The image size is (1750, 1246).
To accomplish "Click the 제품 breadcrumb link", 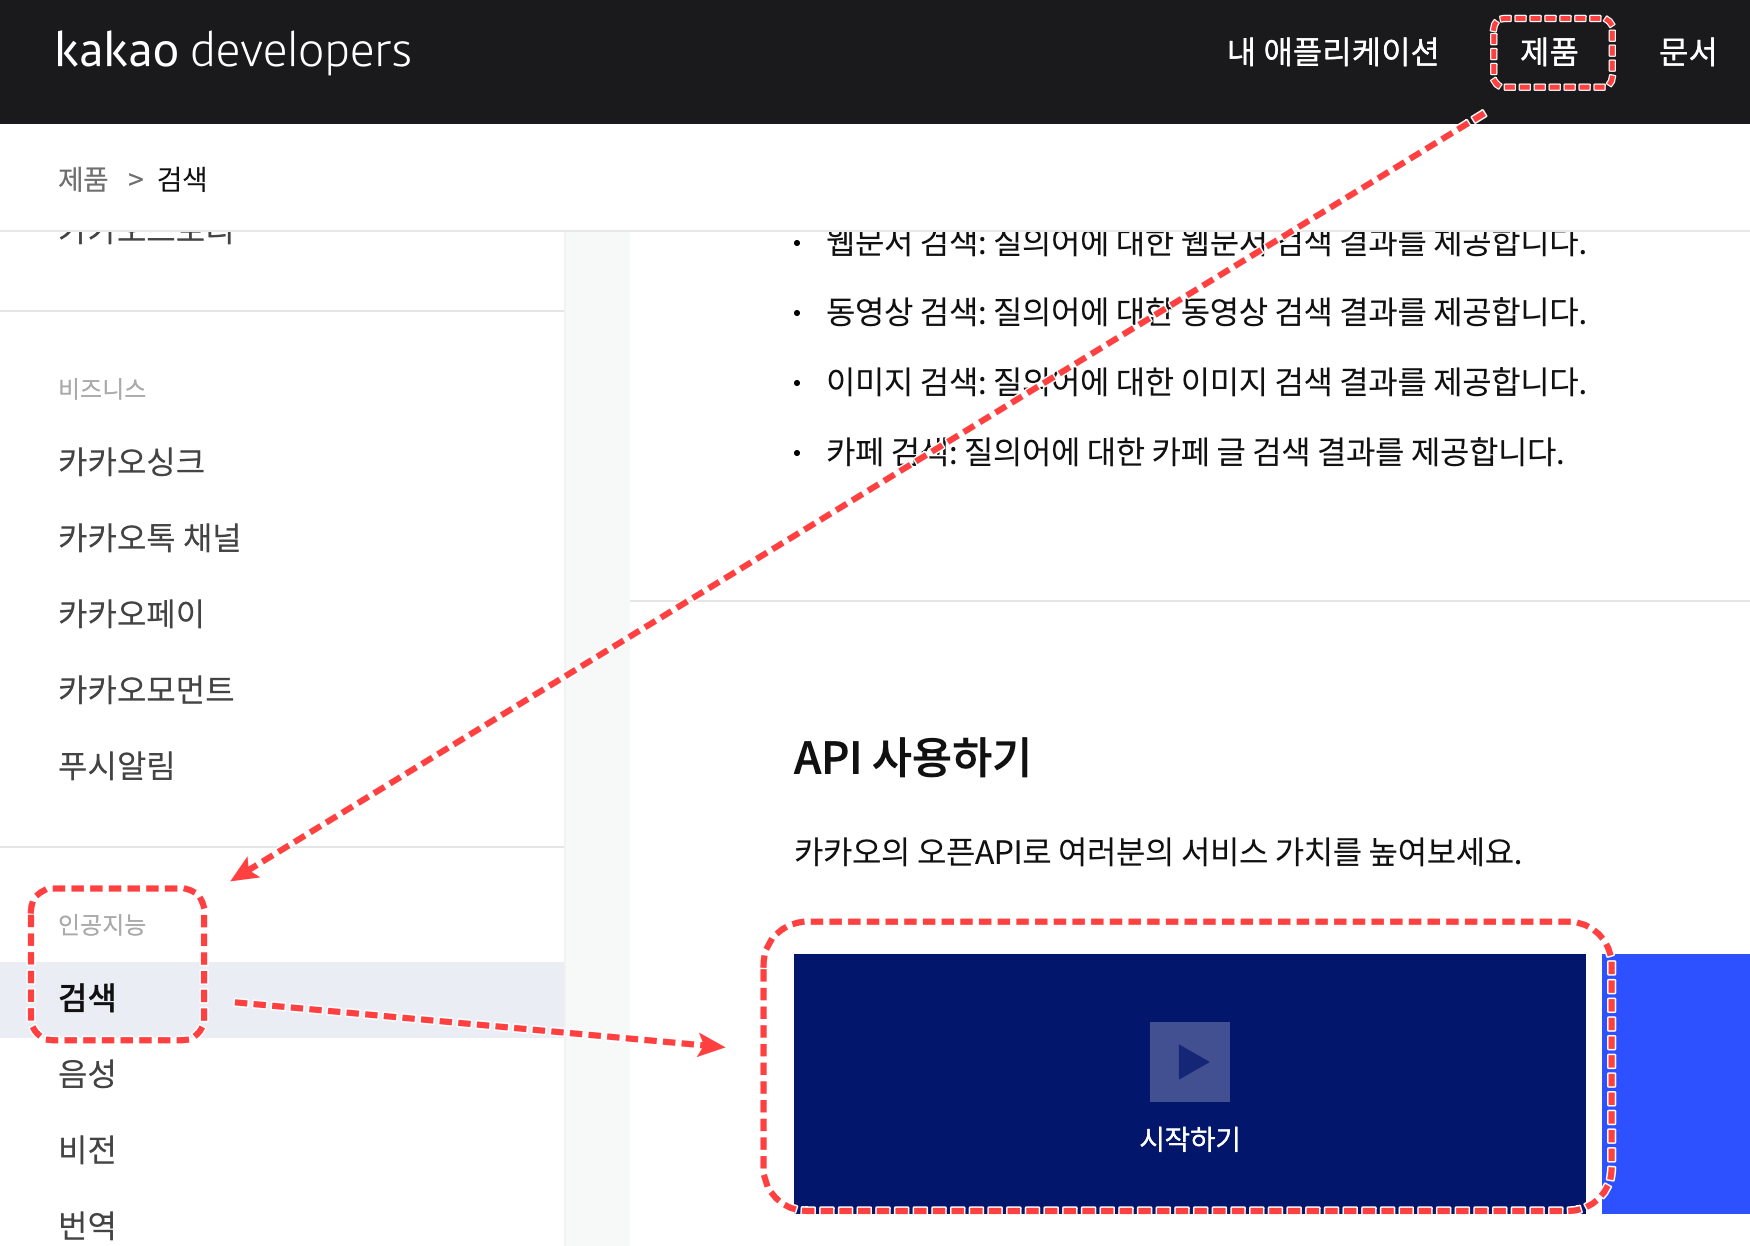I will [83, 179].
